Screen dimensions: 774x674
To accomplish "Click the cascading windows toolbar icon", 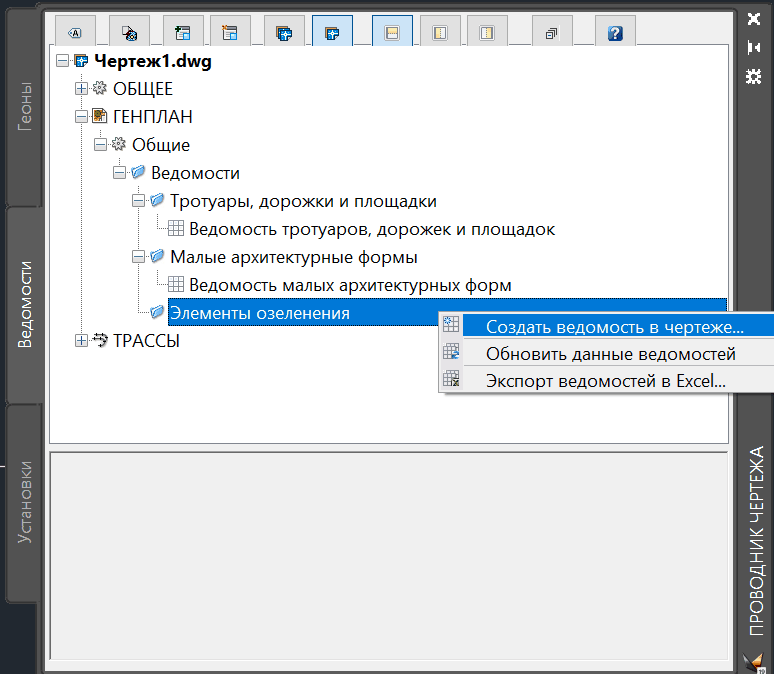I will [552, 33].
